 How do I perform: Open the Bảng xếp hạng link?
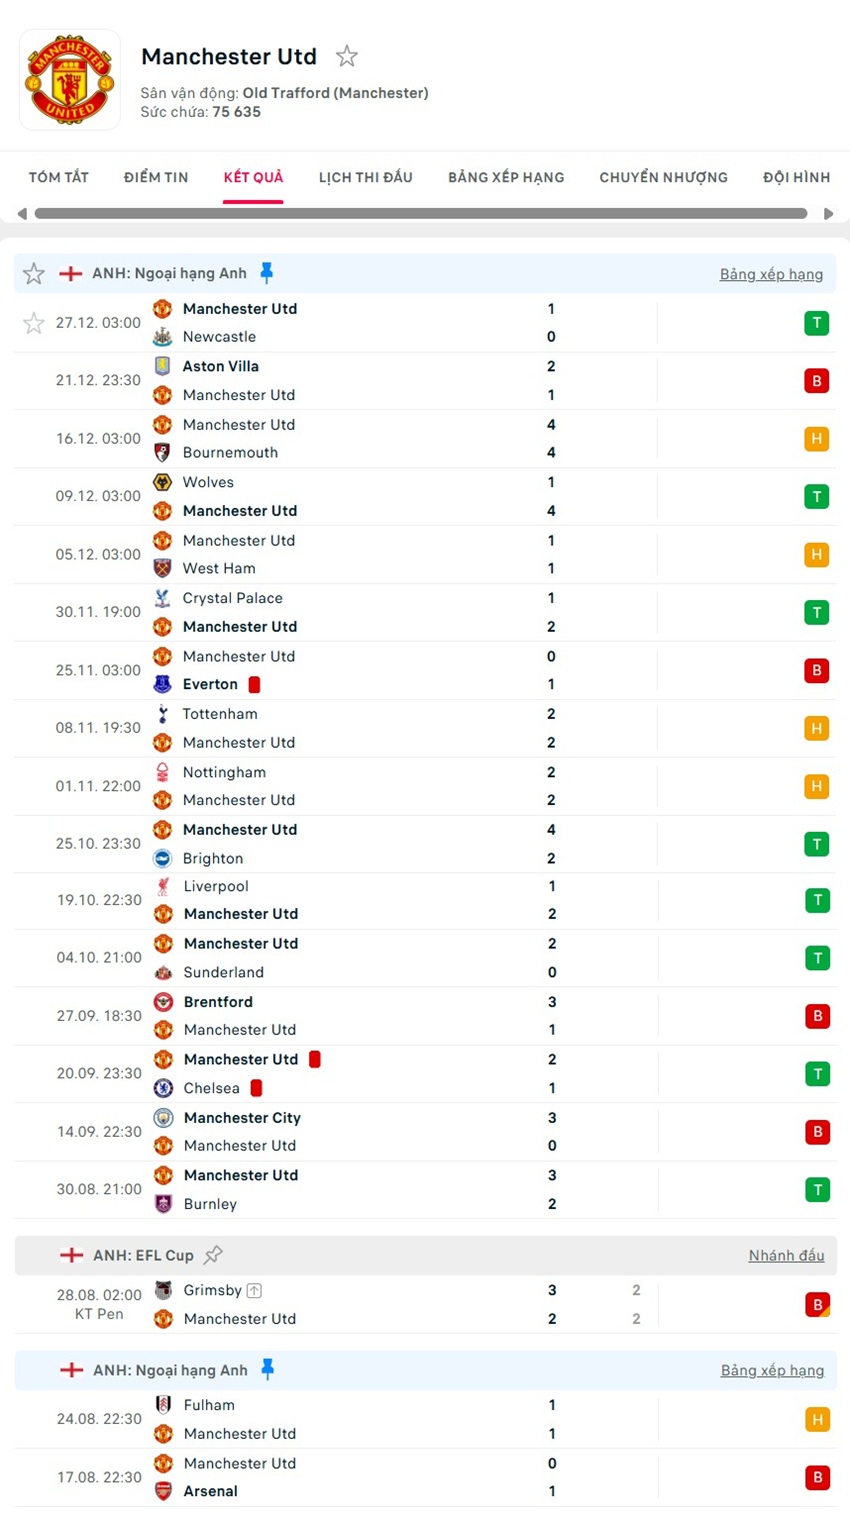point(772,273)
